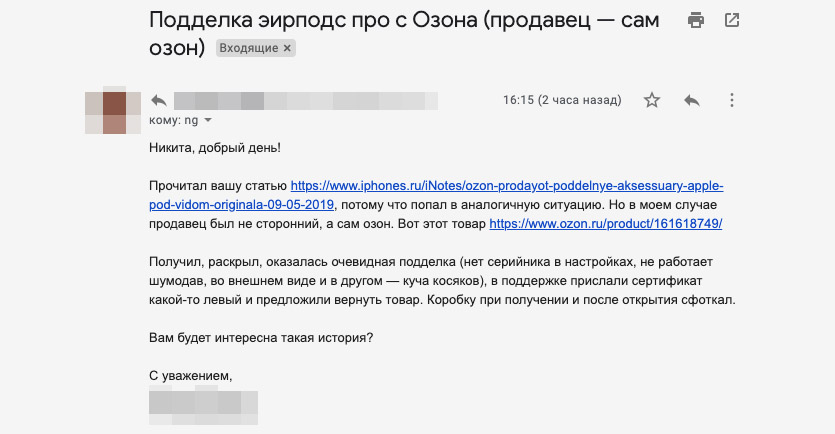Image resolution: width=835 pixels, height=434 pixels.
Task: Star this message
Action: click(x=652, y=100)
